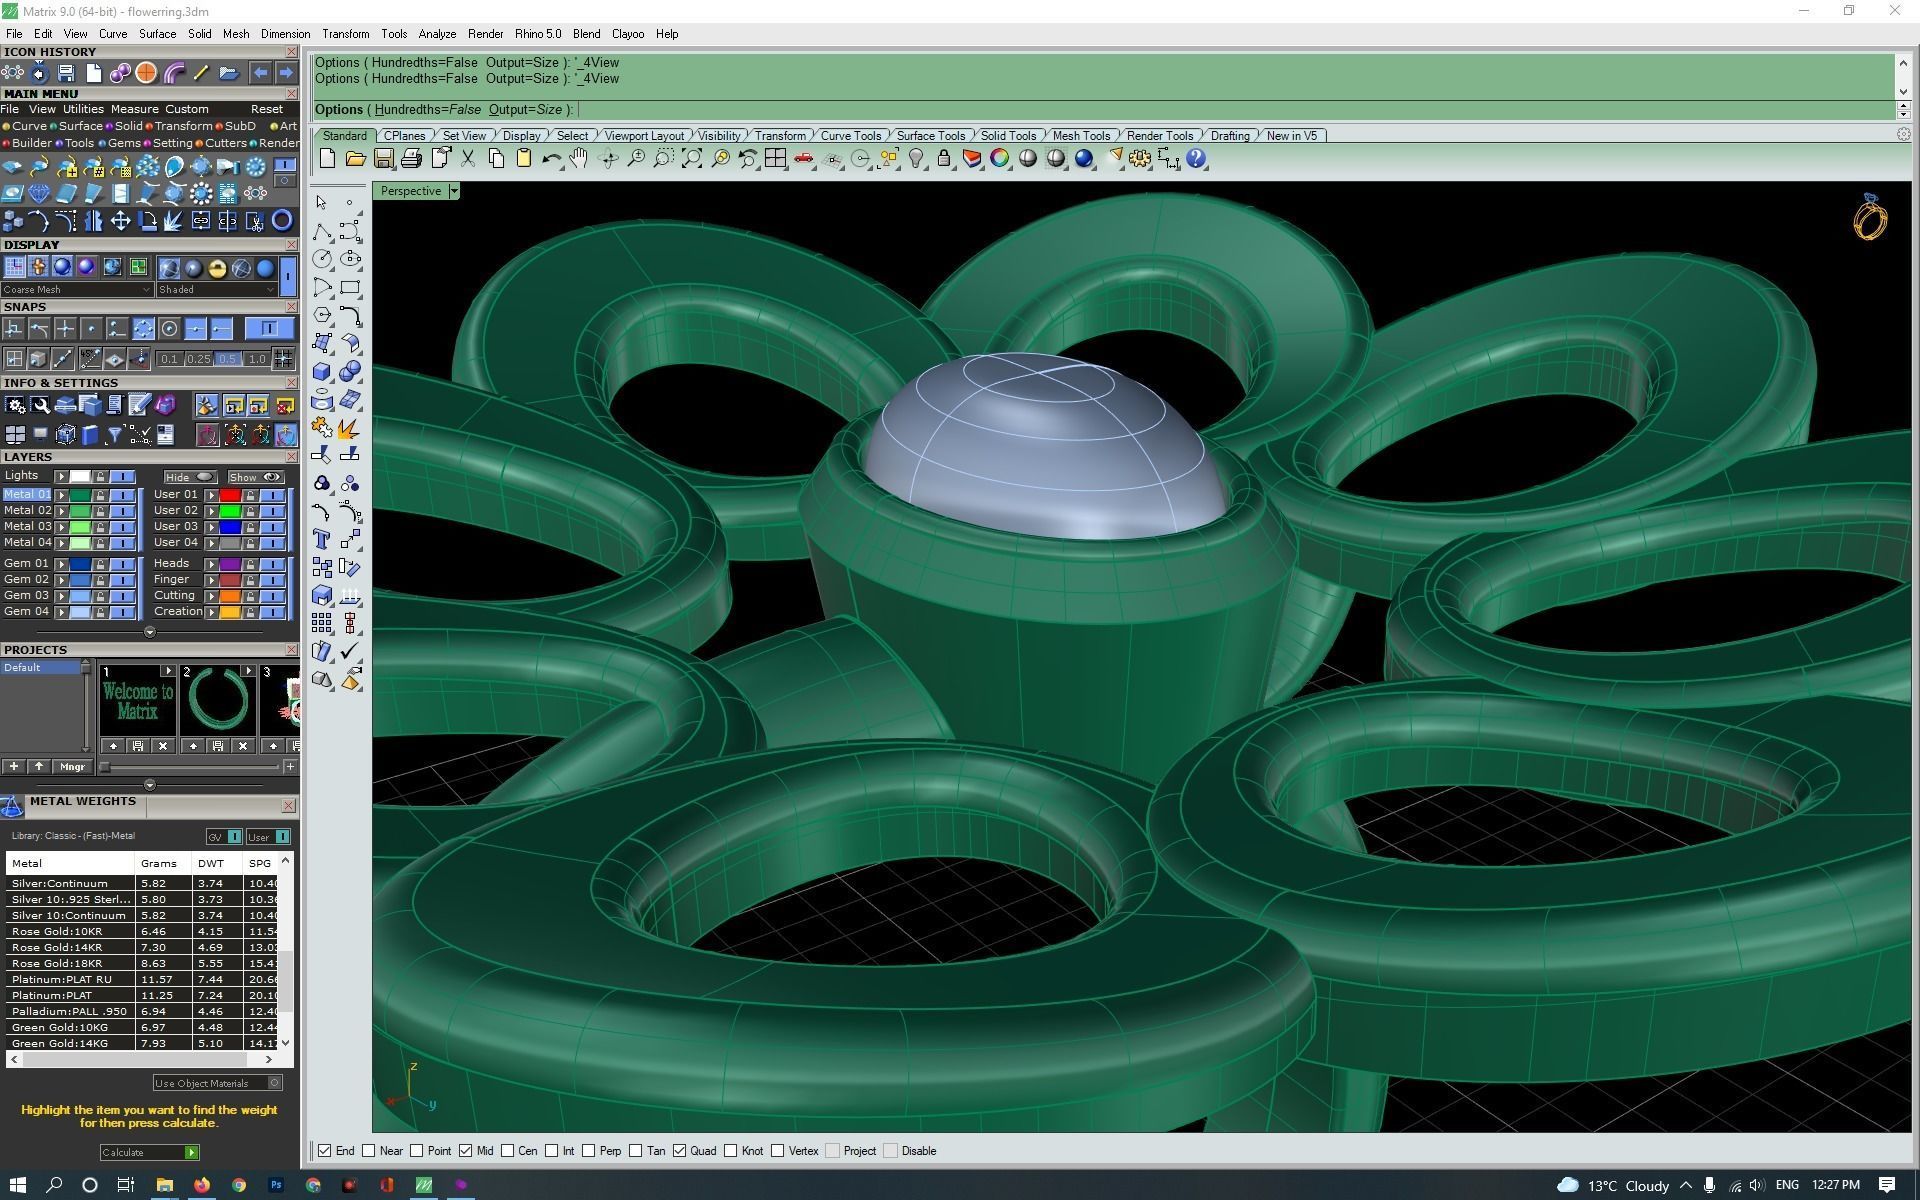The width and height of the screenshot is (1920, 1200).
Task: Open the Surface menu
Action: [157, 34]
